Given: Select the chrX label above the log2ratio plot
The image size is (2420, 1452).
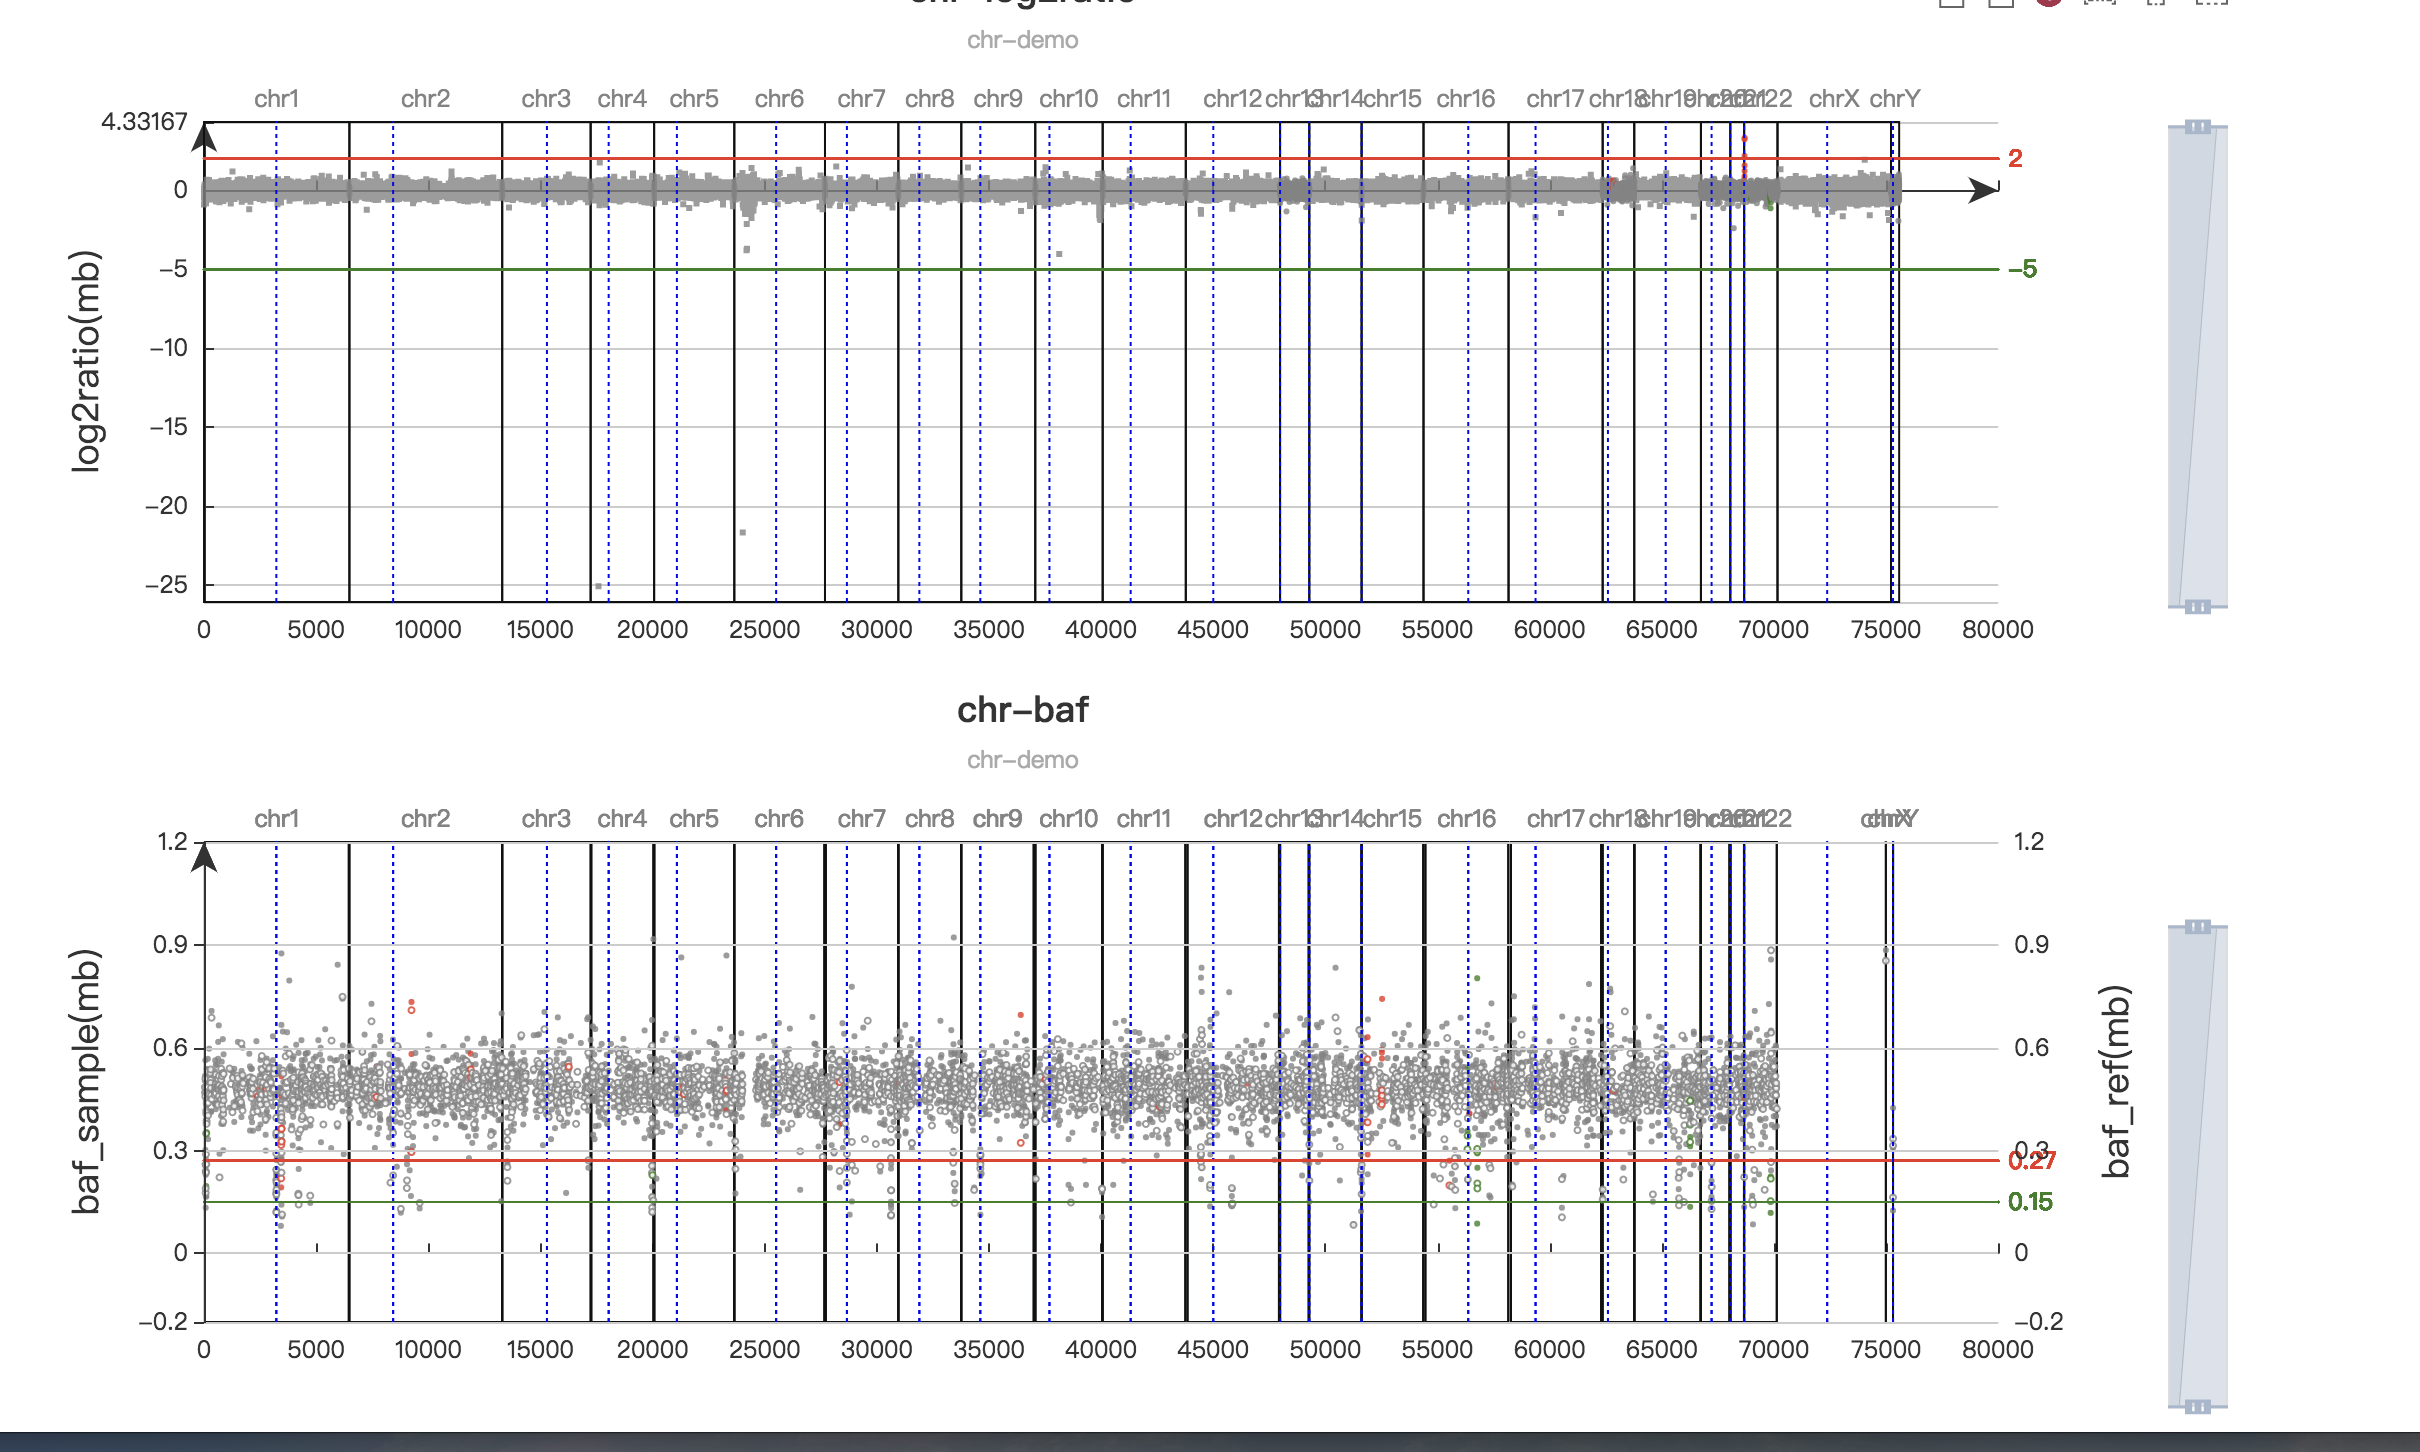Looking at the screenshot, I should coord(1837,98).
